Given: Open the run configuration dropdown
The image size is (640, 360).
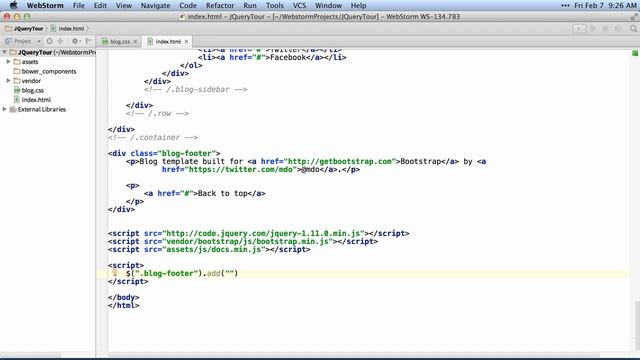Looking at the screenshot, I should tap(579, 29).
